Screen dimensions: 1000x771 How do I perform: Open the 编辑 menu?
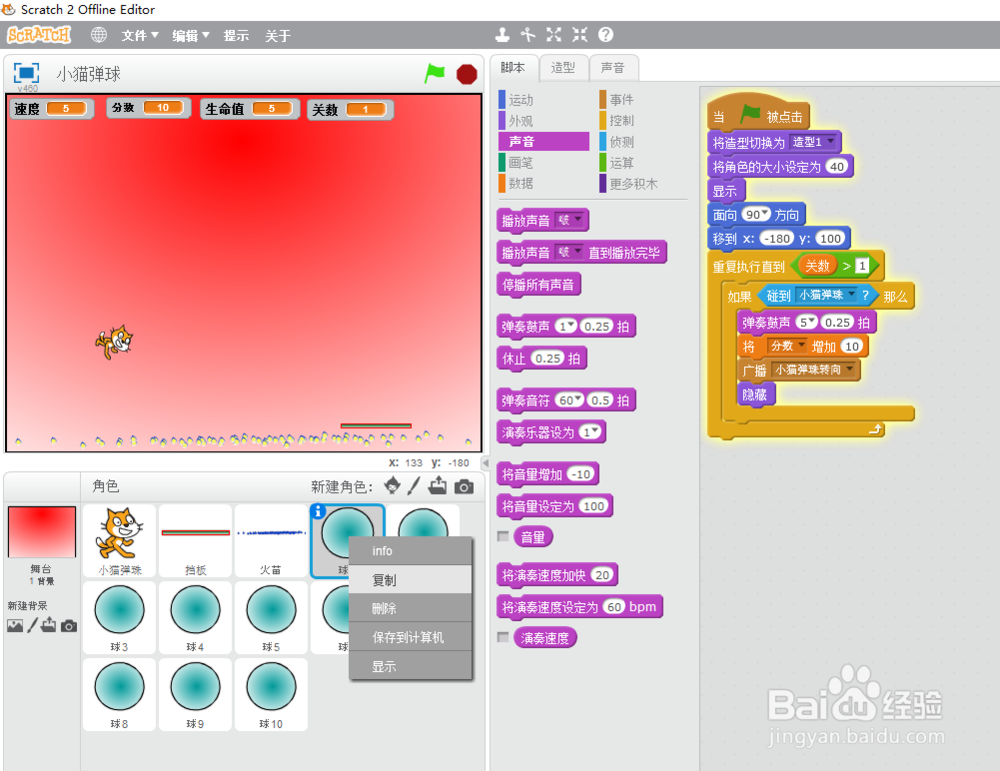[x=191, y=36]
